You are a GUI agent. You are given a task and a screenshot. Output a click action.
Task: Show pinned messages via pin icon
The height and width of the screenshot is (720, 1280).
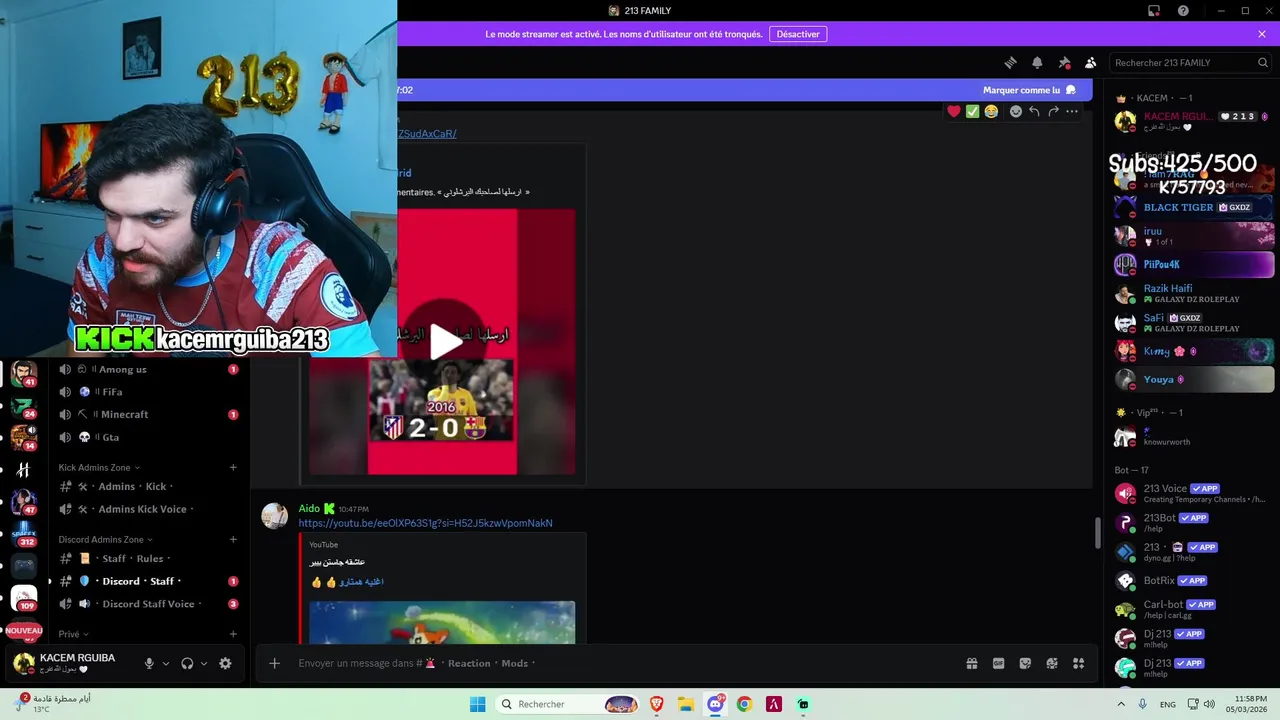click(1064, 62)
